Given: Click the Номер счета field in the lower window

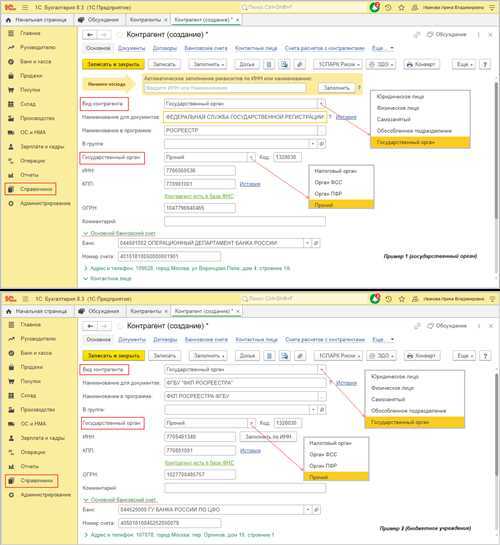Looking at the screenshot, I should (170, 523).
